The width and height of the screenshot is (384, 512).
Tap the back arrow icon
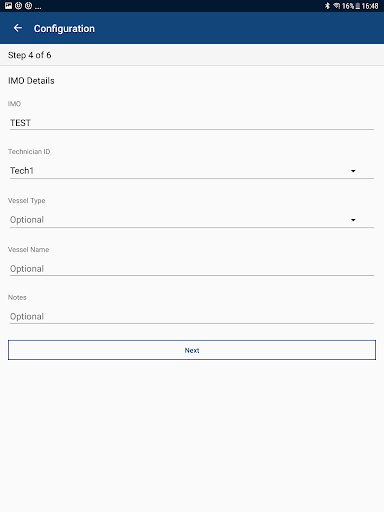click(18, 28)
